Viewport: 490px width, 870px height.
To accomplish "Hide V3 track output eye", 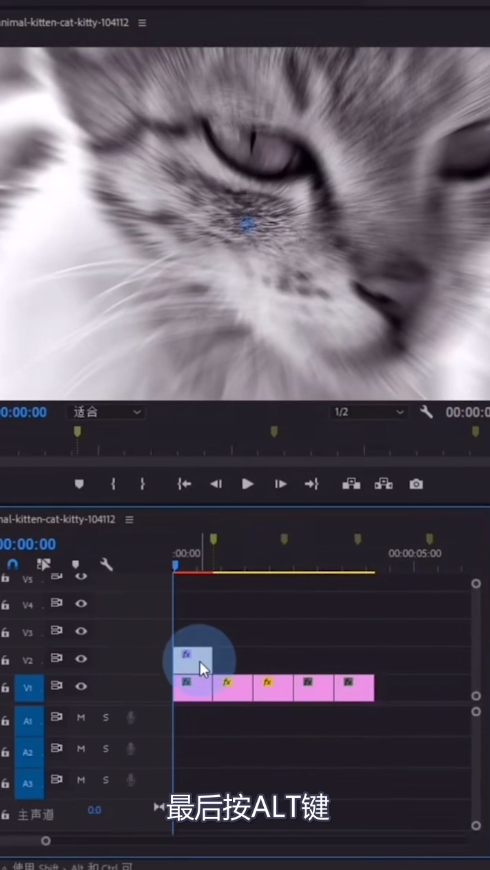I will coord(81,631).
